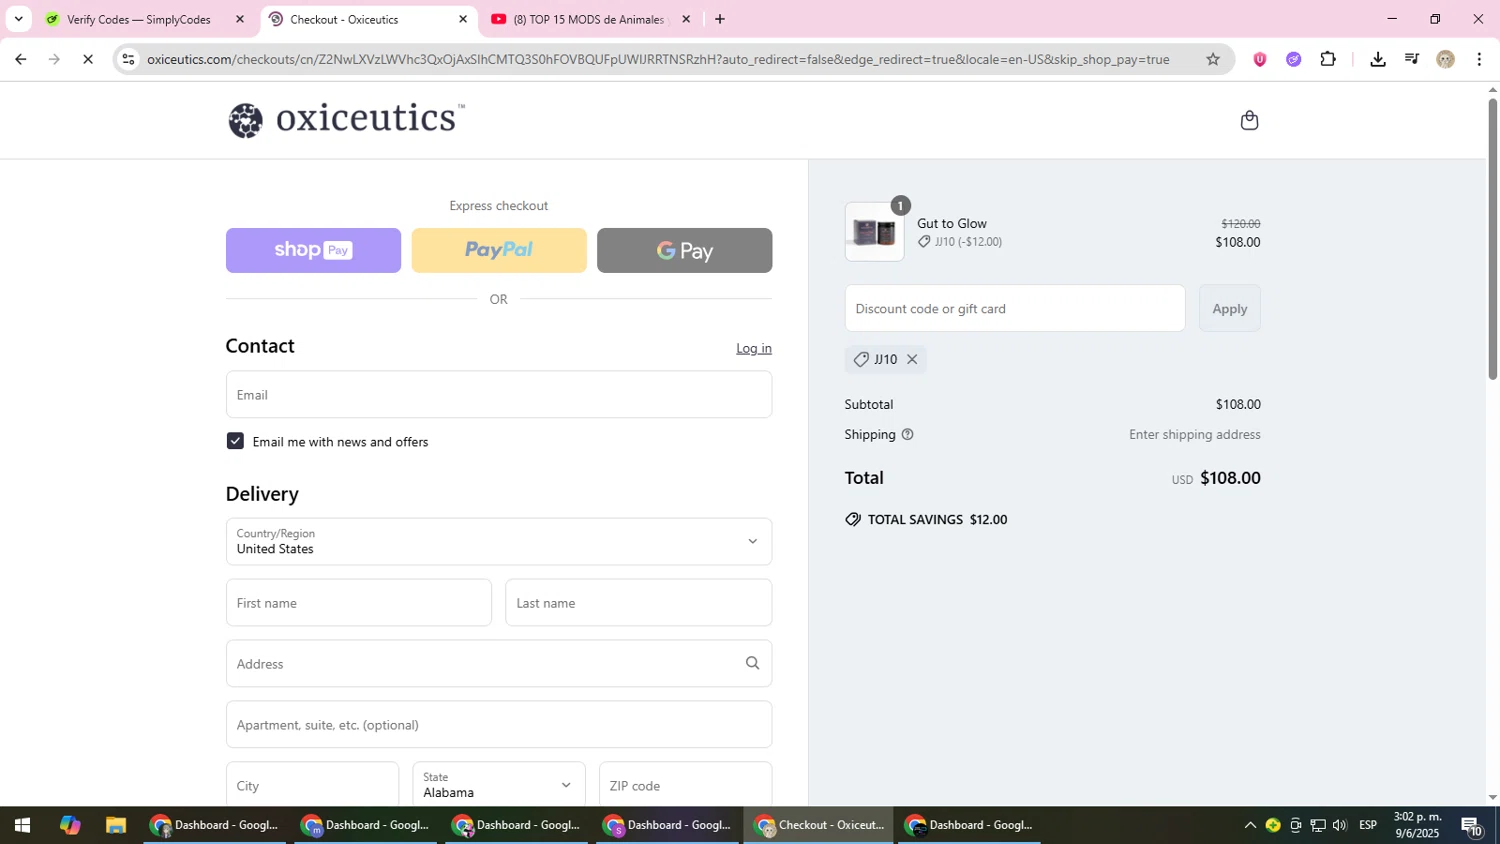Go back to the previous page

pos(20,59)
